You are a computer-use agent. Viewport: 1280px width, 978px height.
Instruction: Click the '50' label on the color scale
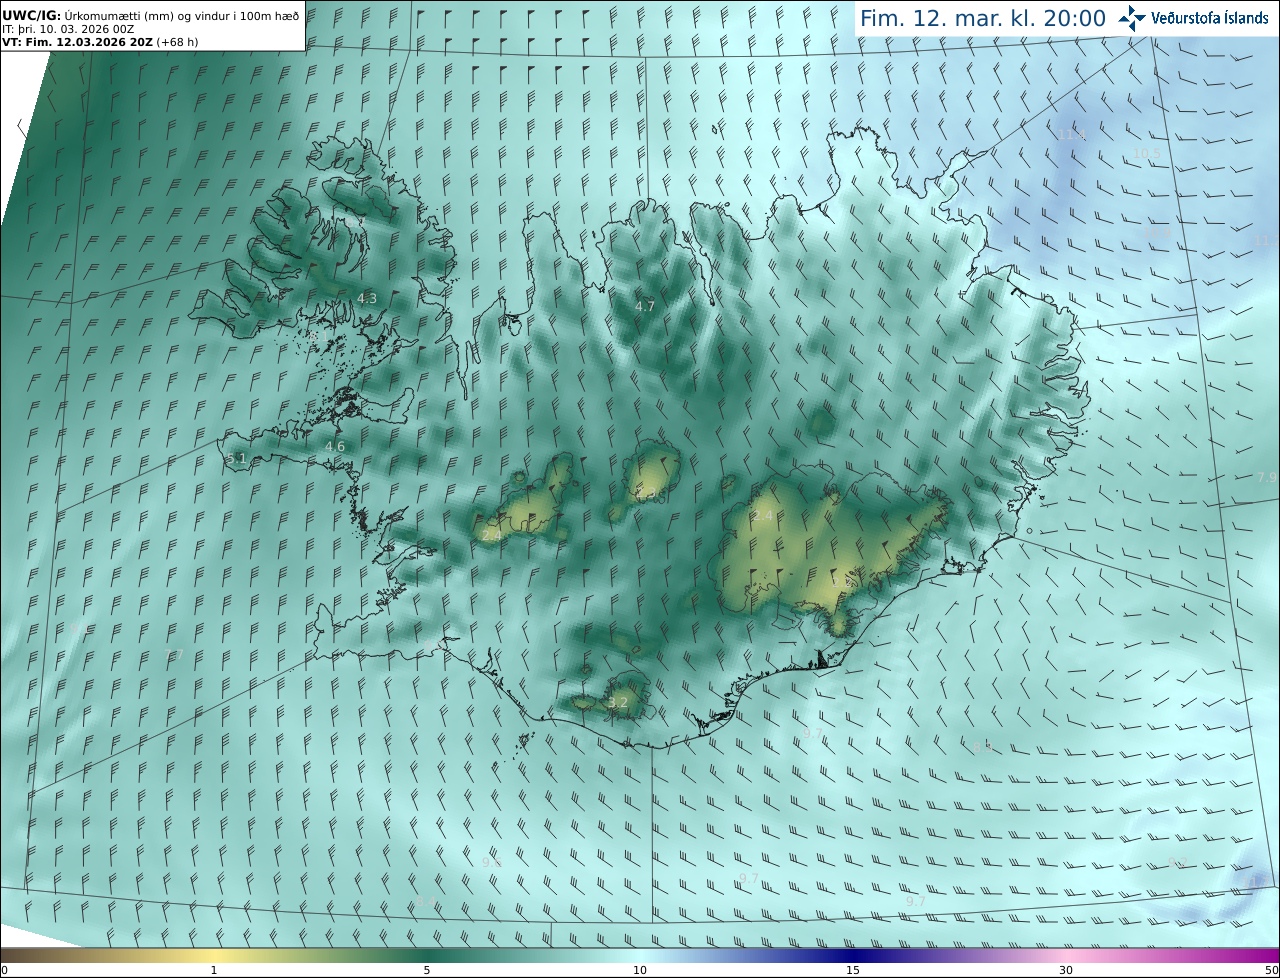(1271, 970)
